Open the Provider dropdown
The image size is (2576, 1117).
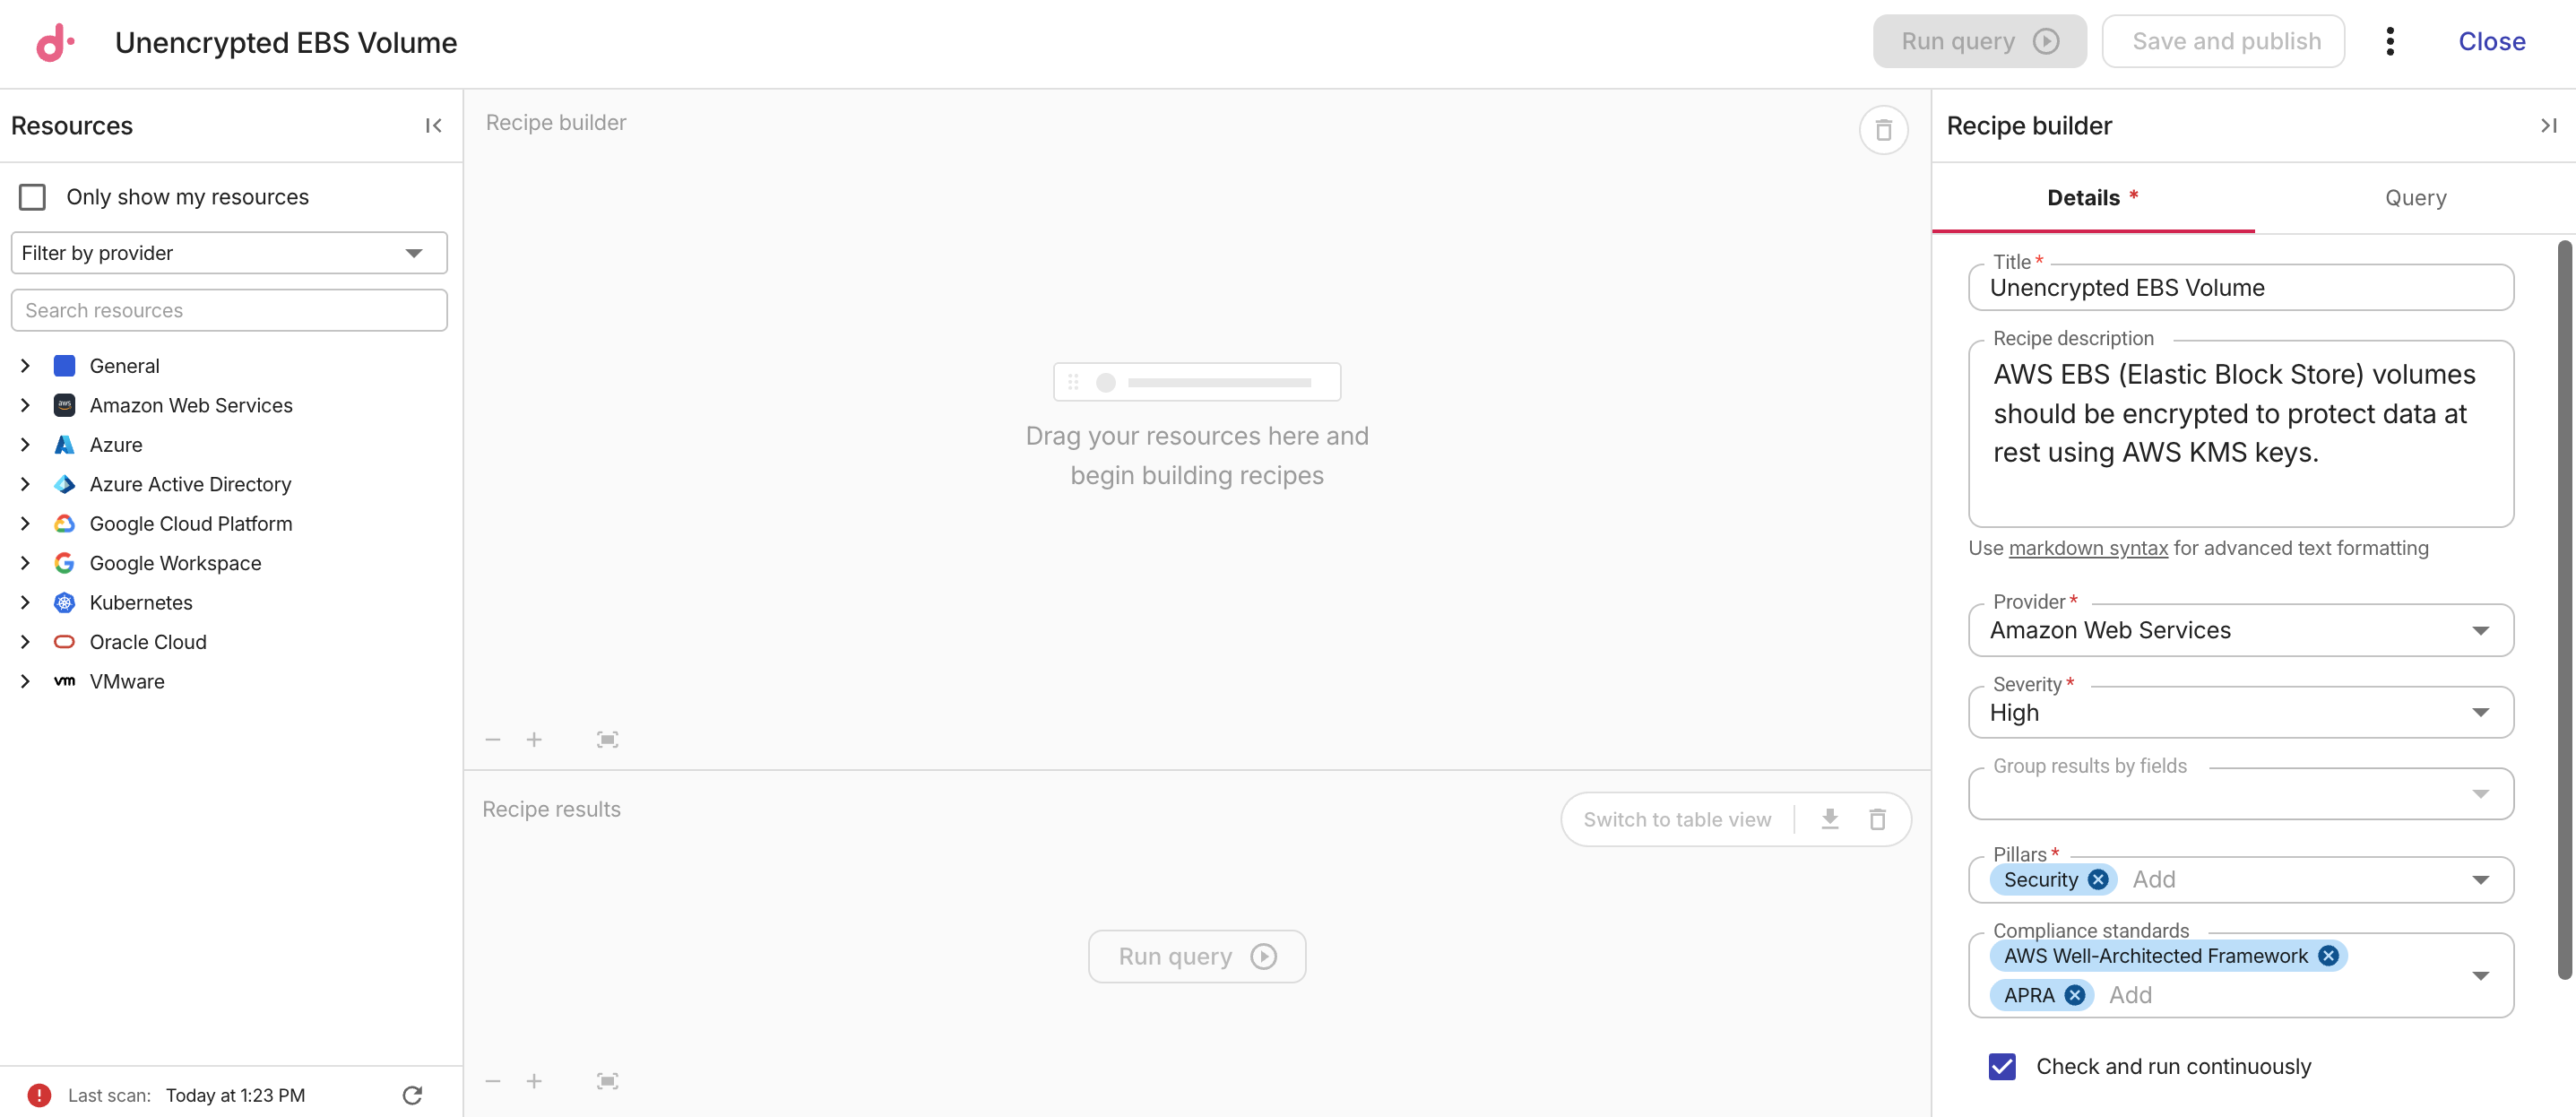(x=2240, y=630)
